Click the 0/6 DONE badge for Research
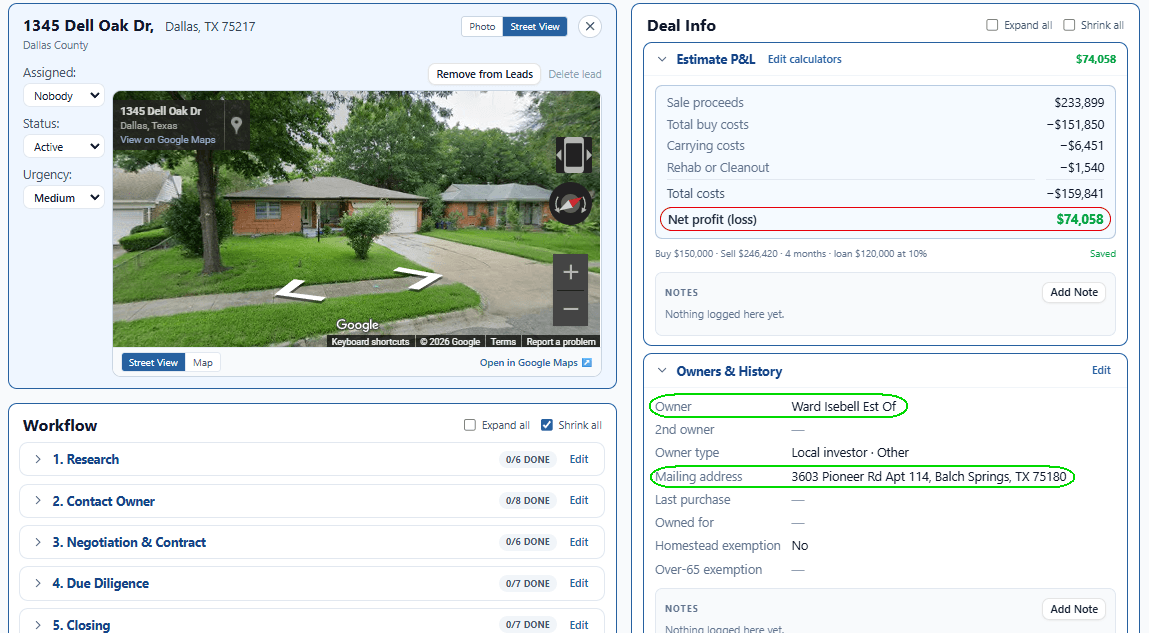 528,459
